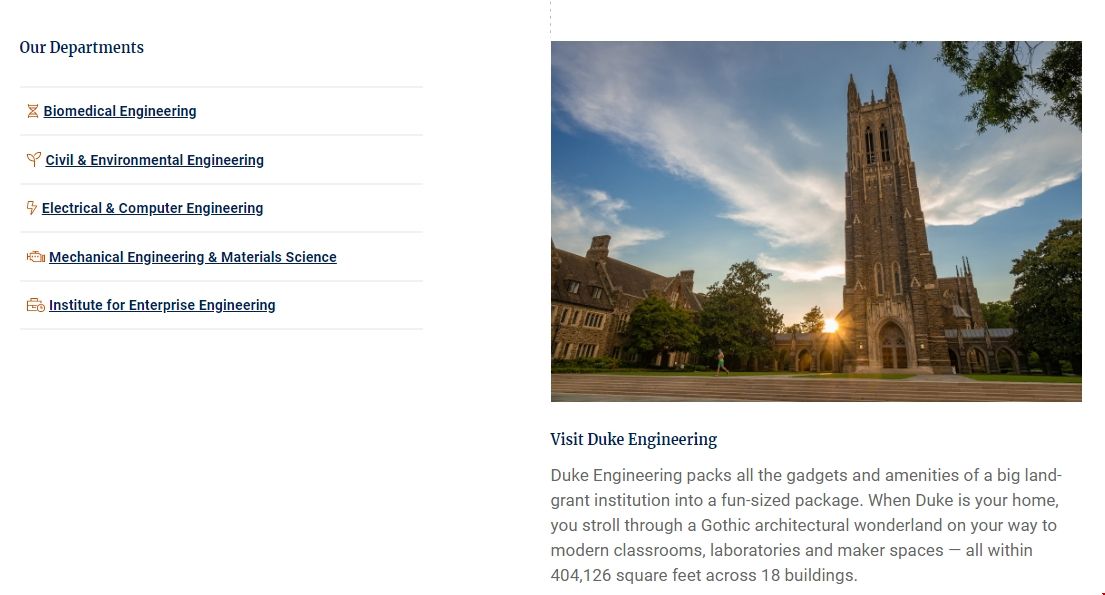
Task: Click the engine icon beside Mechanical Engineering
Action: 35,257
